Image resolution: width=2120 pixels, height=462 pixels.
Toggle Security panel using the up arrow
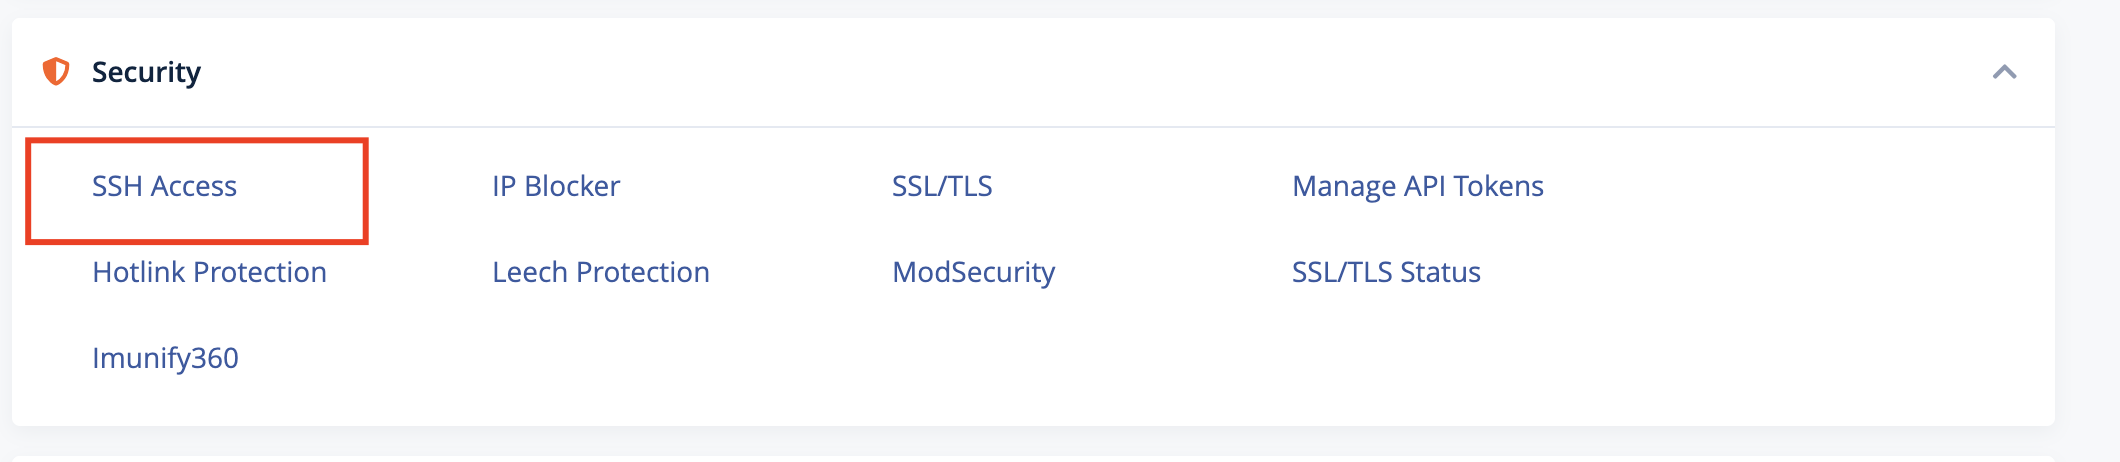pyautogui.click(x=2004, y=72)
